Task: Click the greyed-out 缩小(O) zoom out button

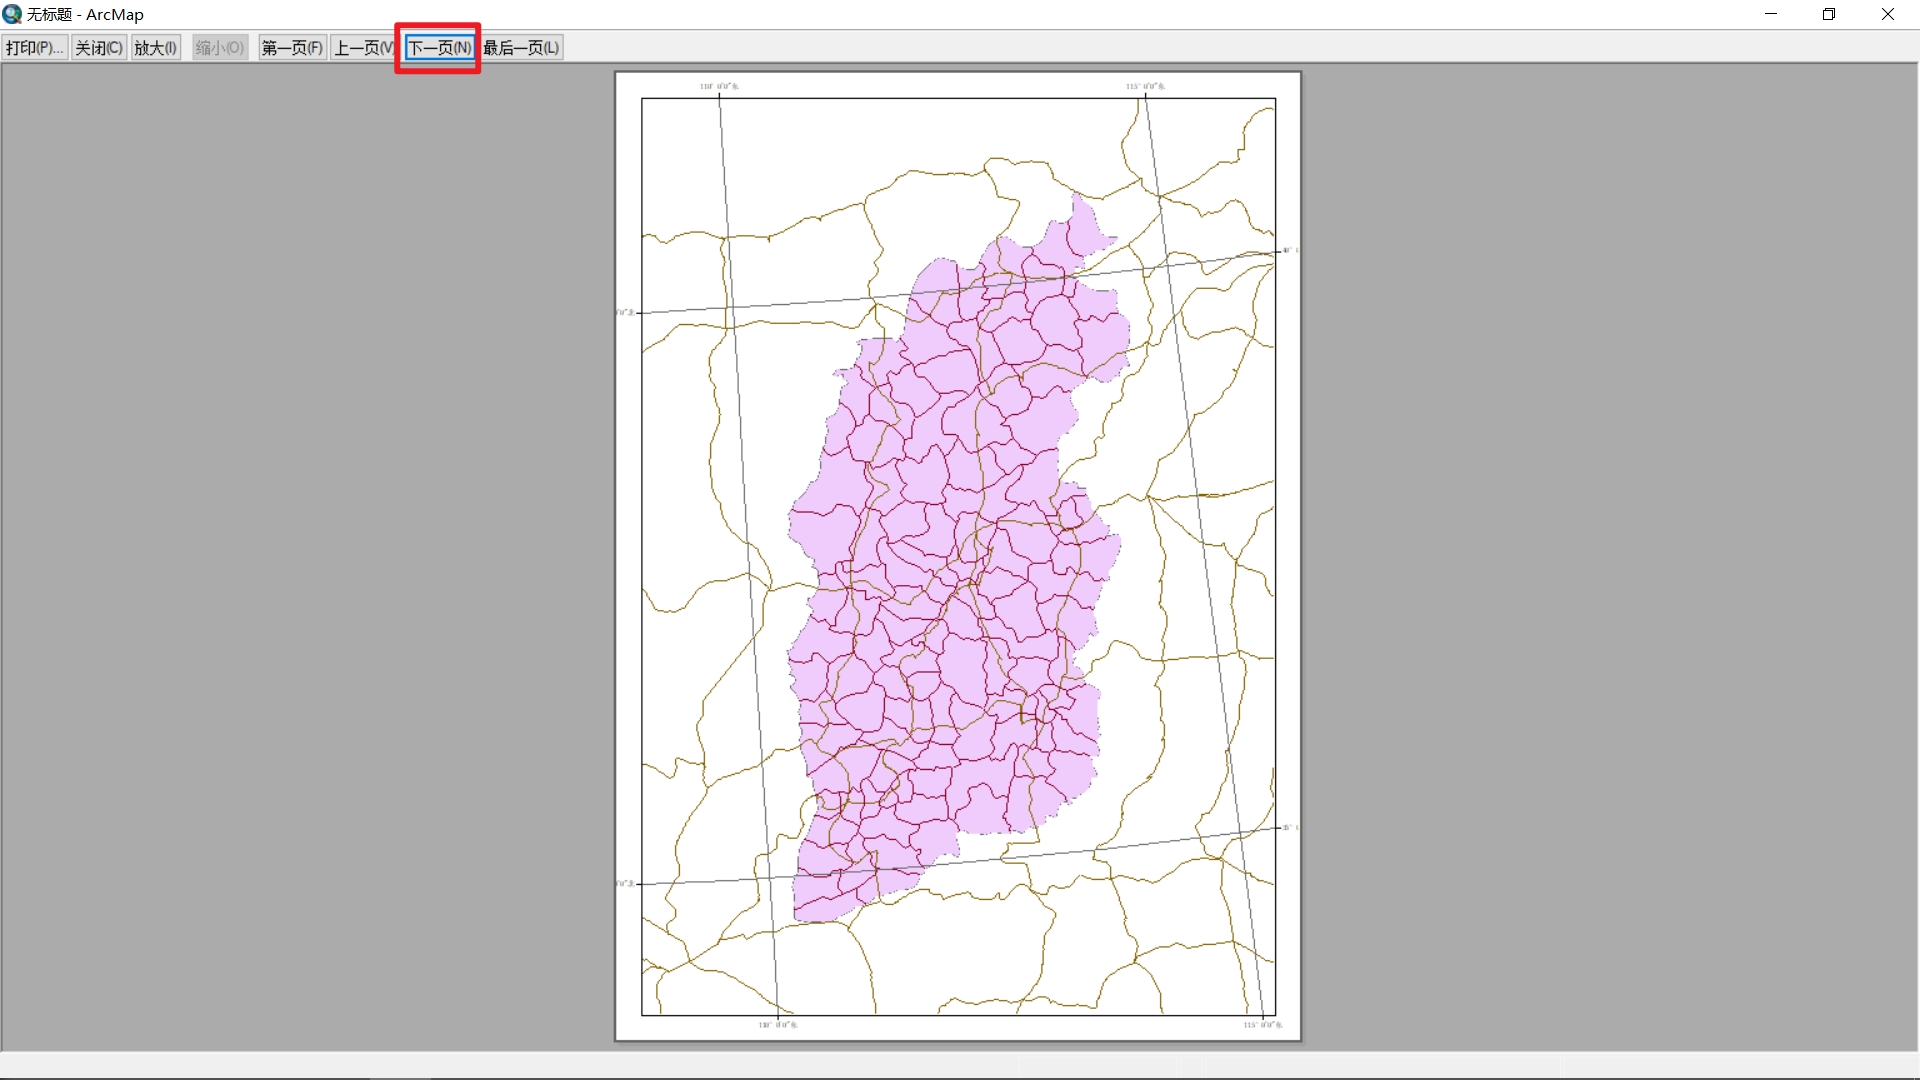Action: 219,48
